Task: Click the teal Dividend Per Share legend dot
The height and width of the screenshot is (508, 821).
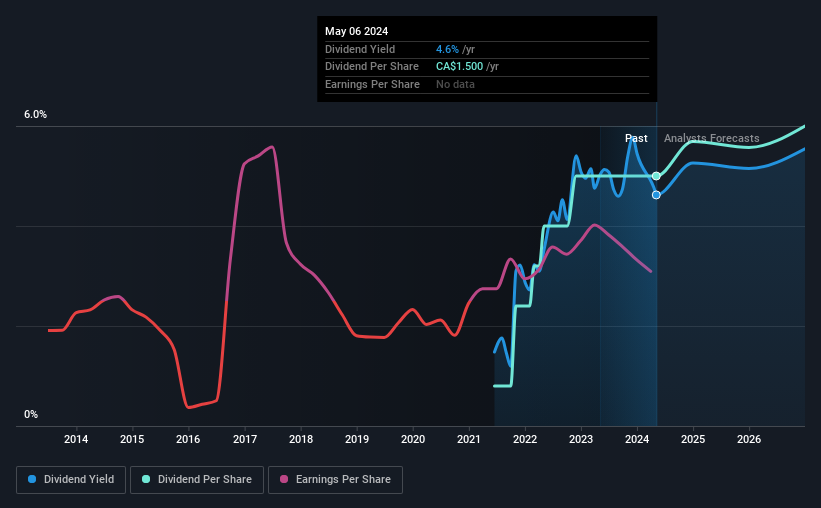Action: coord(146,479)
